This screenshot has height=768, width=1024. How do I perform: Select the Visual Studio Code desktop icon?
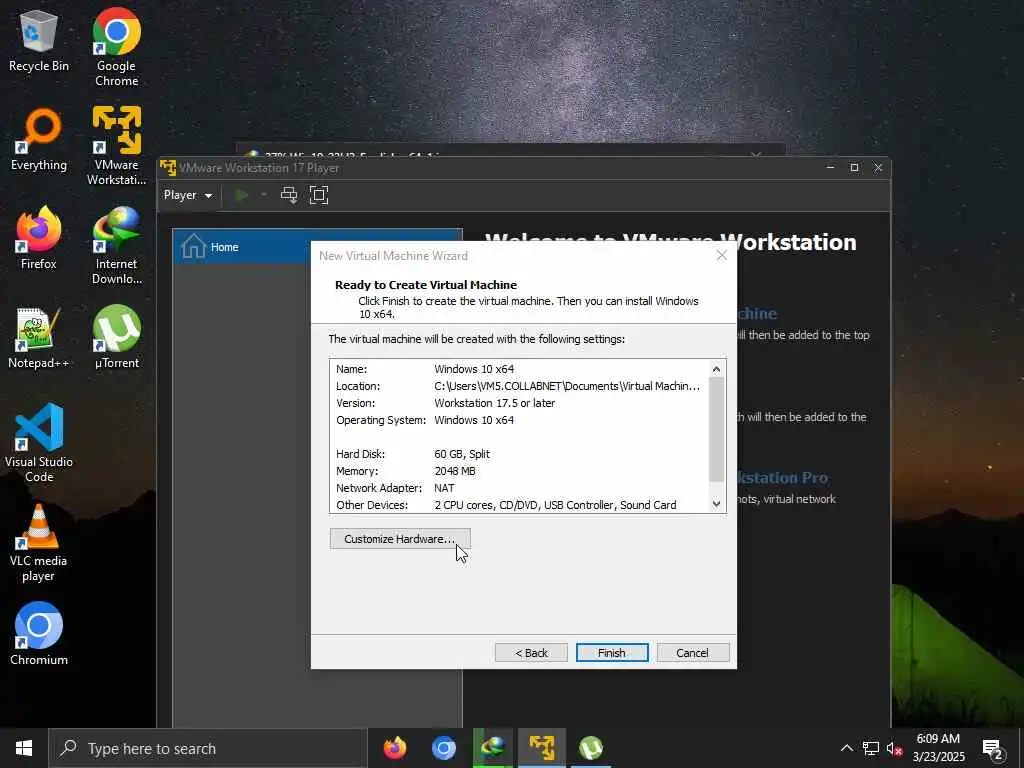tap(39, 443)
